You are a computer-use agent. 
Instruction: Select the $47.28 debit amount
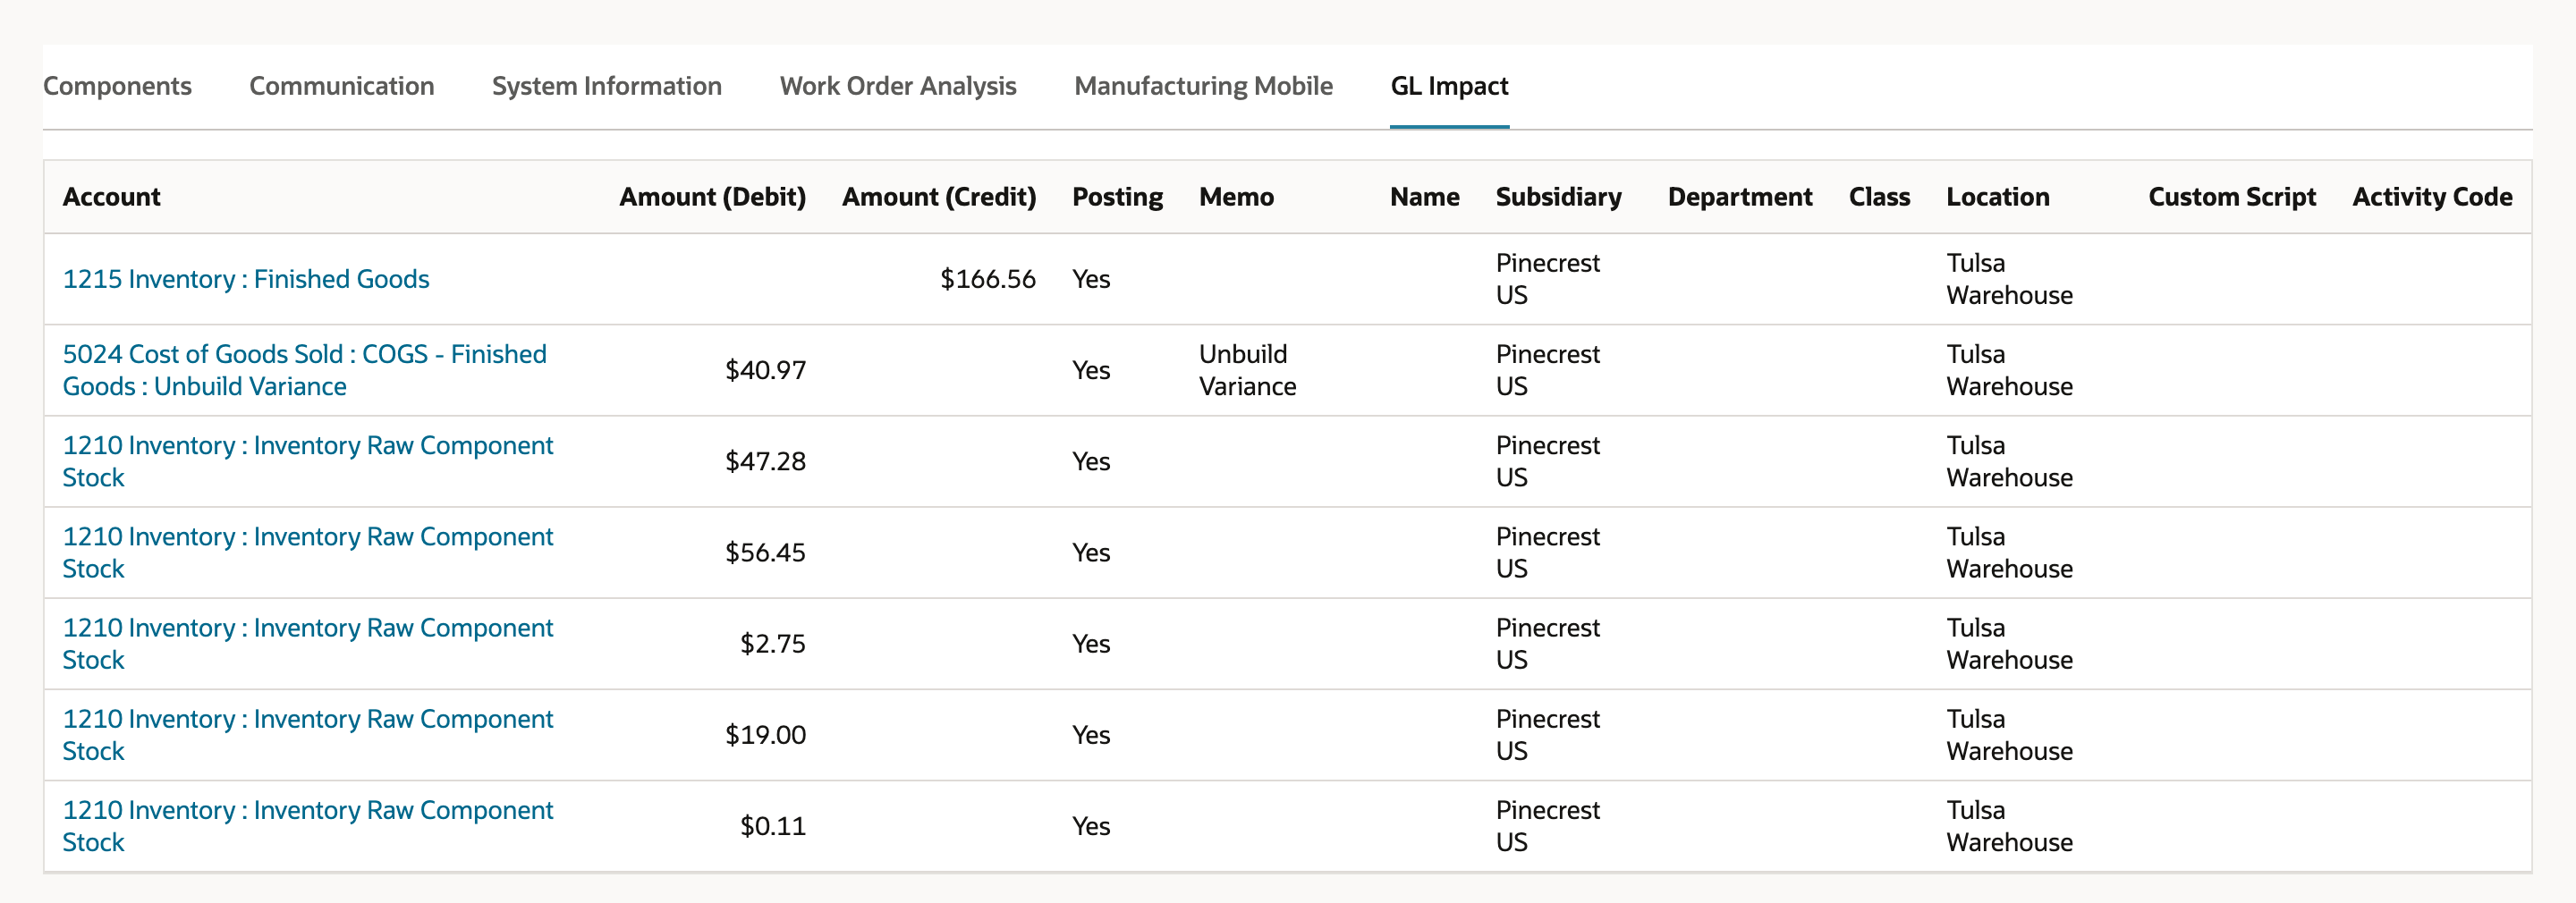tap(765, 461)
